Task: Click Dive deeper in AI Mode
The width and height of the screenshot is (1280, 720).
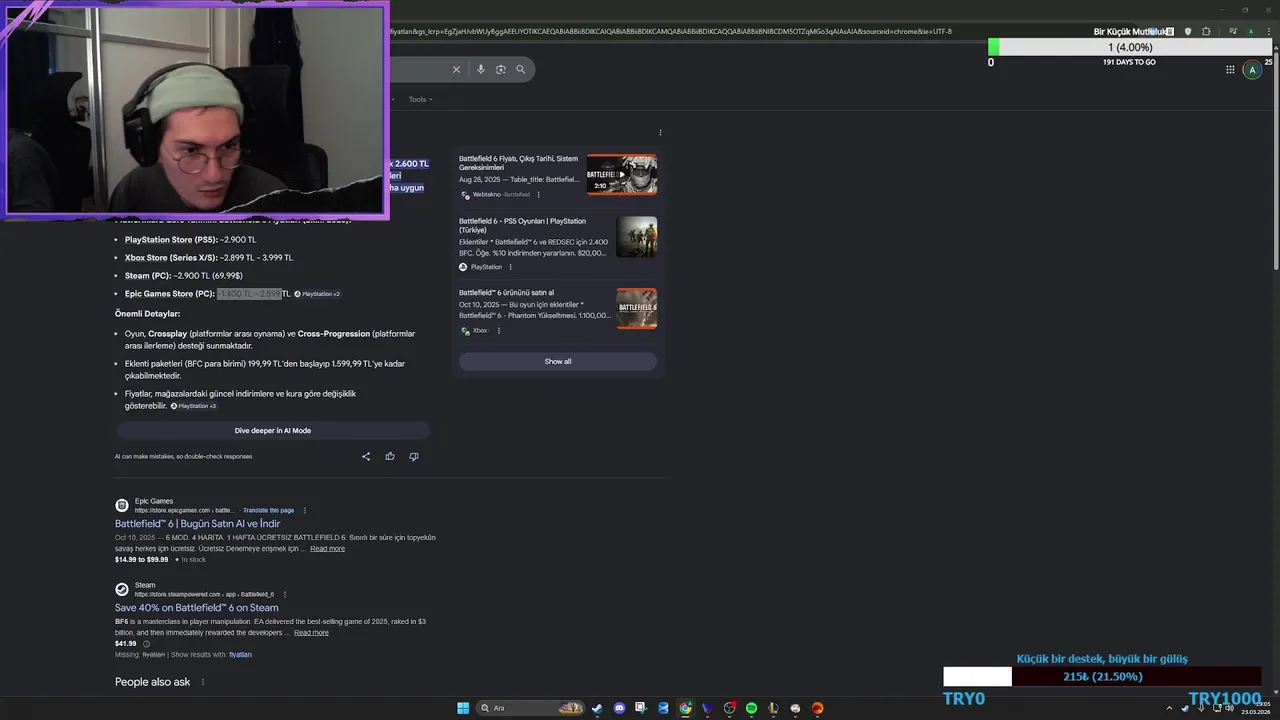Action: point(272,431)
